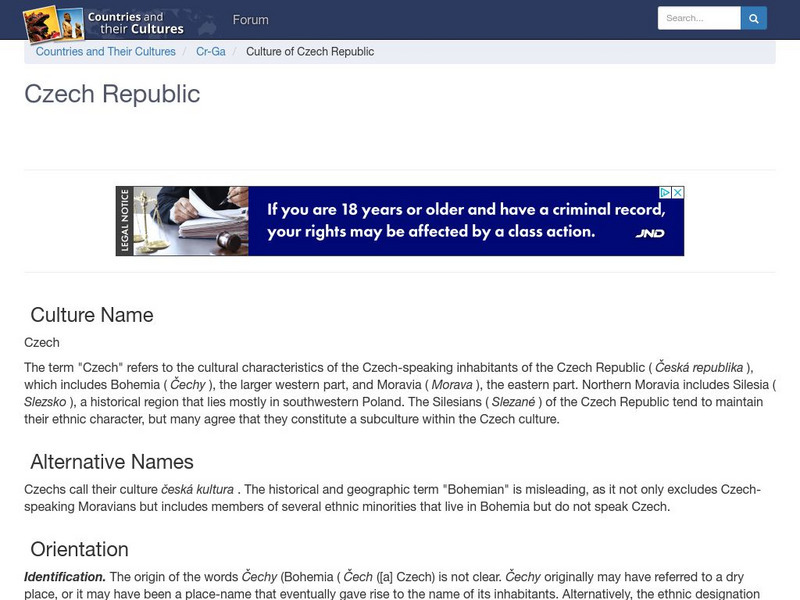Close the advertisement with its X icon
This screenshot has width=800, height=600.
677,192
